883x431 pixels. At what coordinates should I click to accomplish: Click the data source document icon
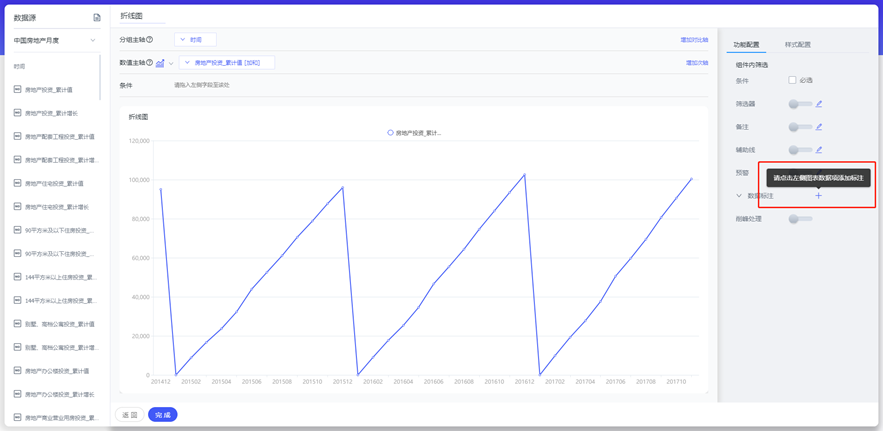click(x=97, y=18)
